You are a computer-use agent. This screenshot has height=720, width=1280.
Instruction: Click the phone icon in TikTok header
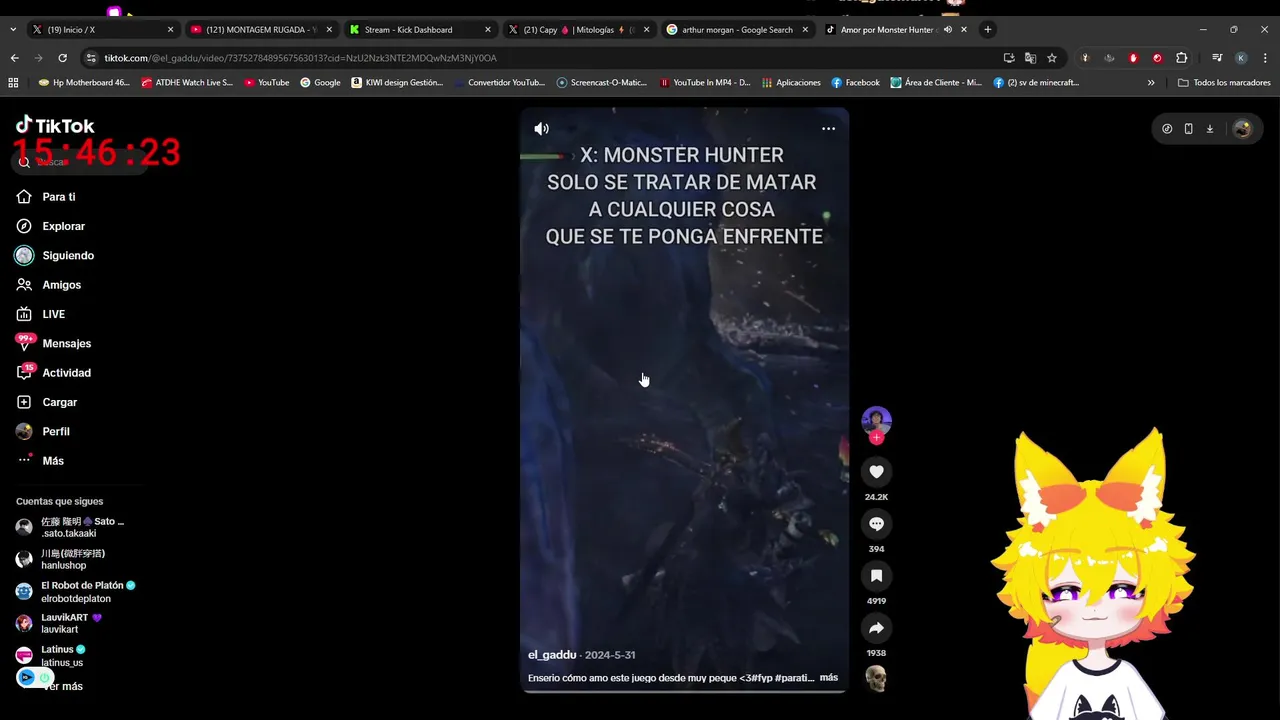(1188, 129)
